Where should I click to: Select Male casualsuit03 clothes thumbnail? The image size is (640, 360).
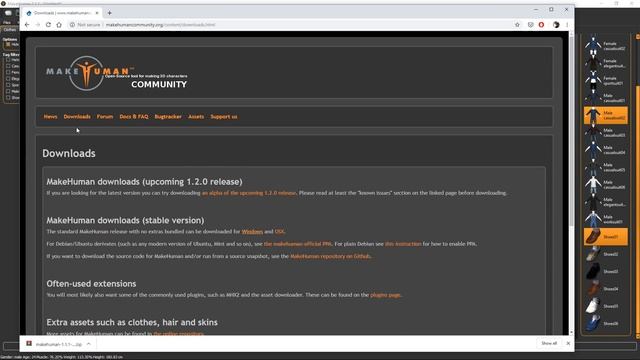606,132
